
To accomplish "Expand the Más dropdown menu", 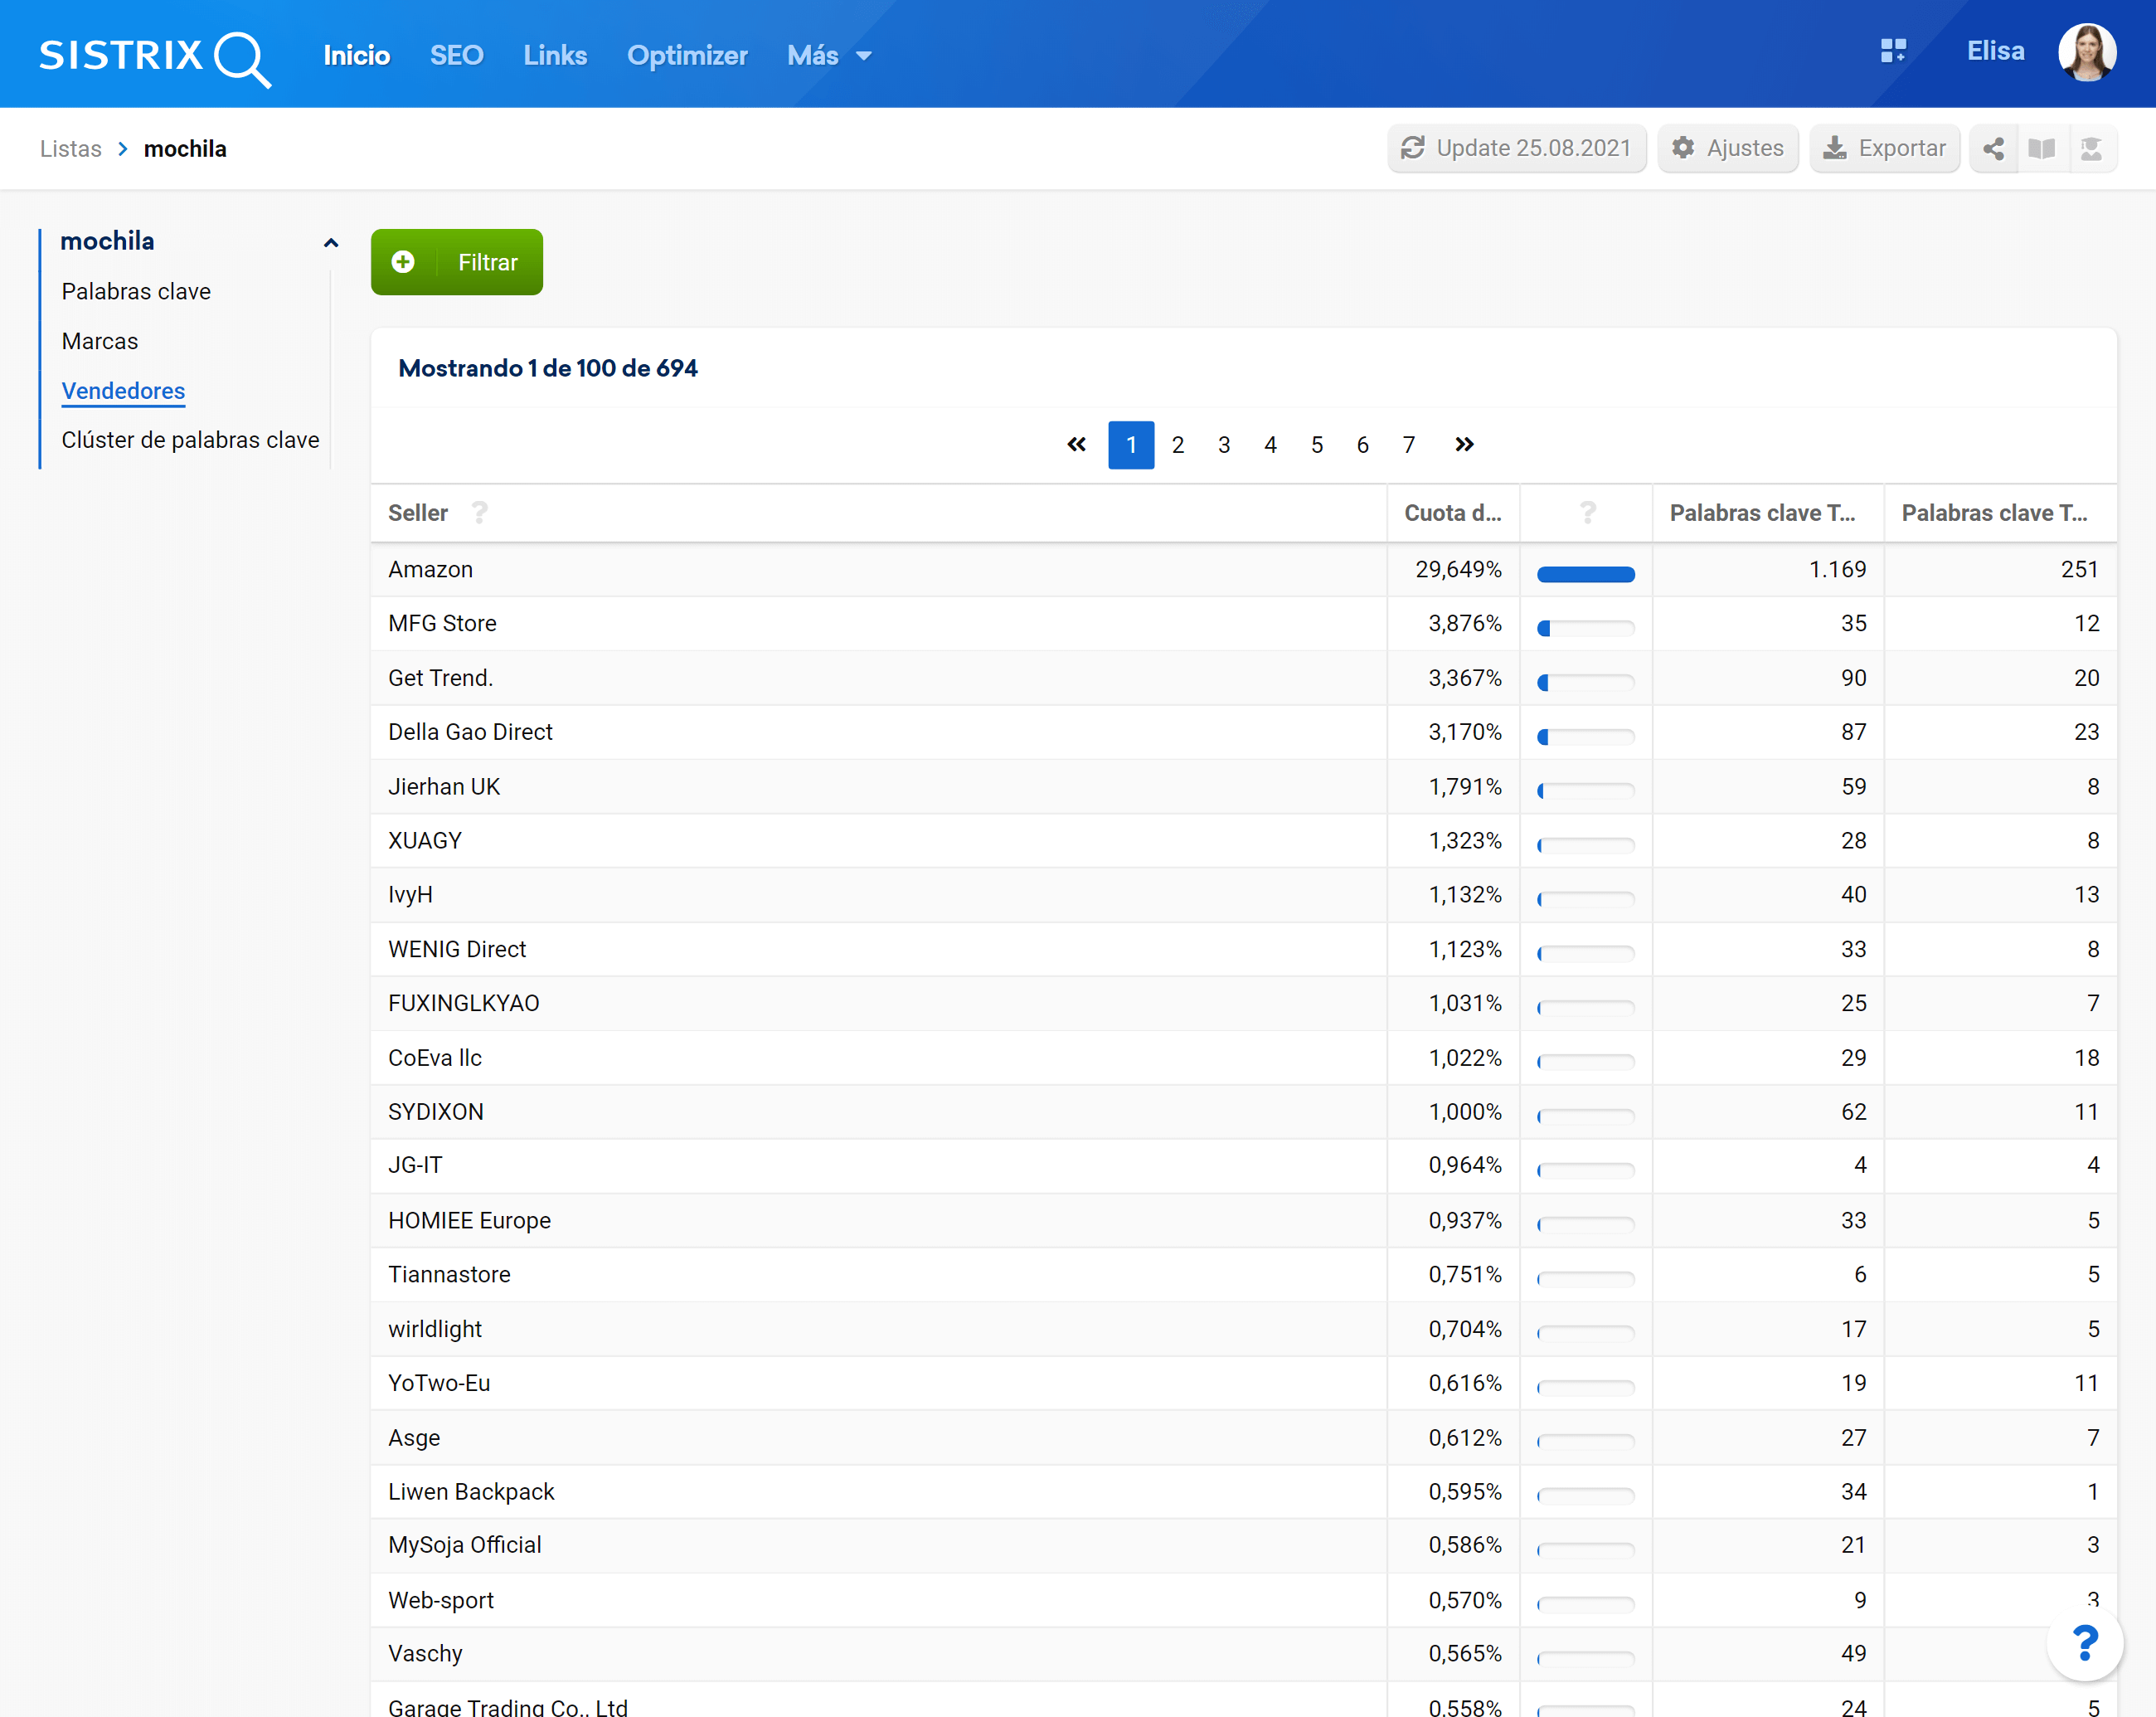I will [829, 56].
